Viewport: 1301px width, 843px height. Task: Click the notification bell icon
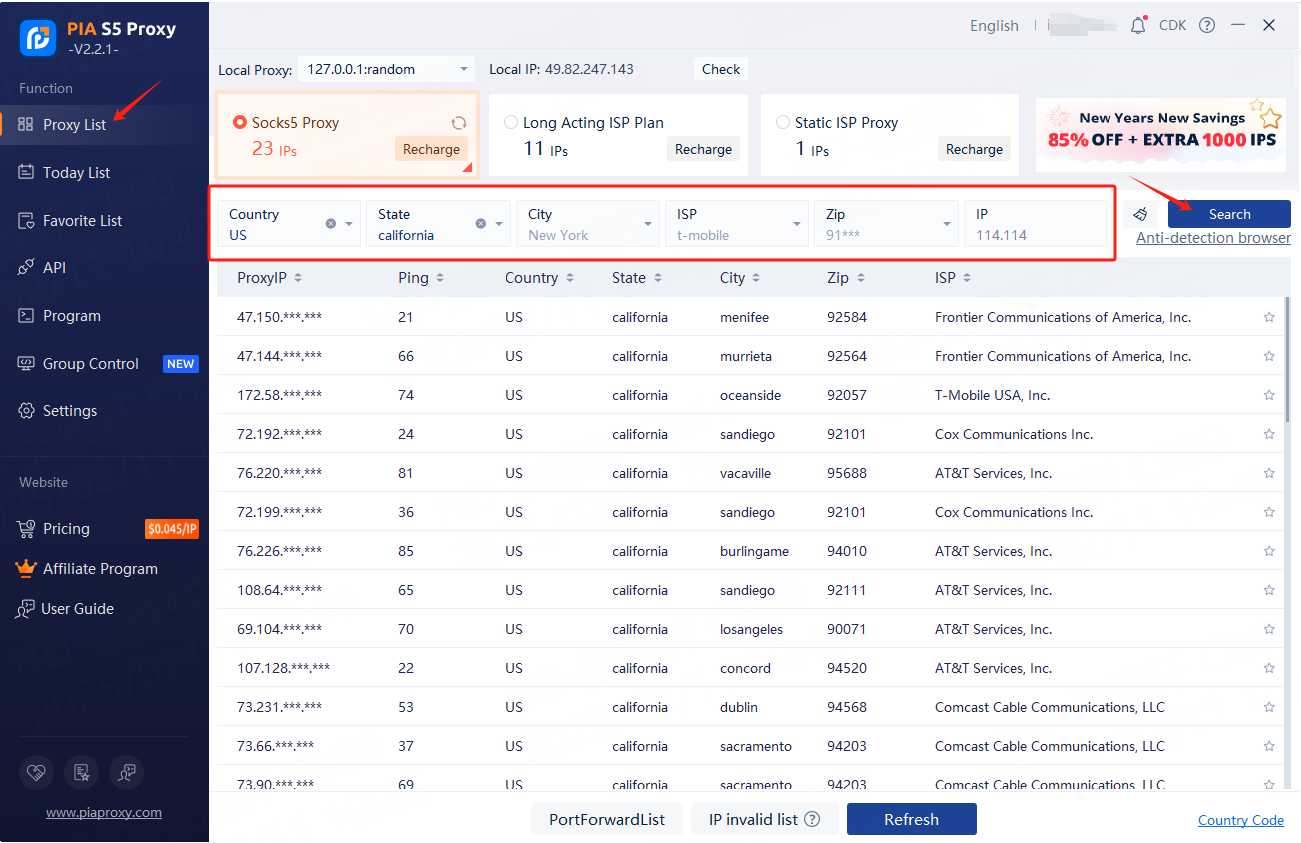(1138, 26)
